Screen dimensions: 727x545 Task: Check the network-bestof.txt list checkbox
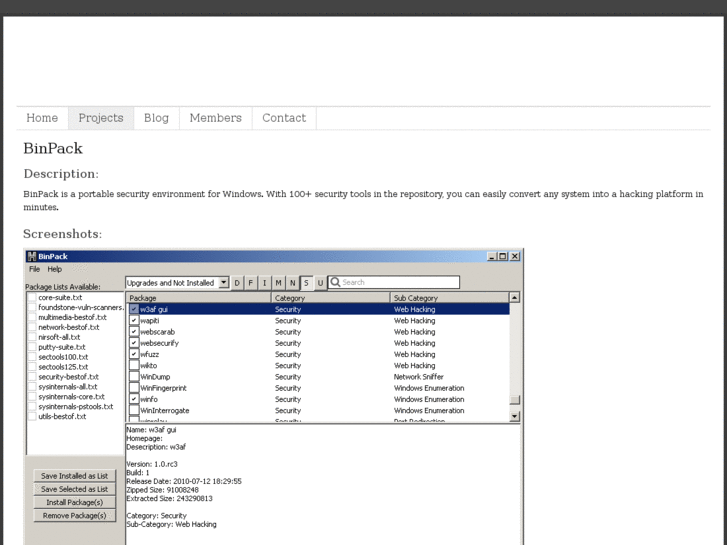pyautogui.click(x=32, y=327)
